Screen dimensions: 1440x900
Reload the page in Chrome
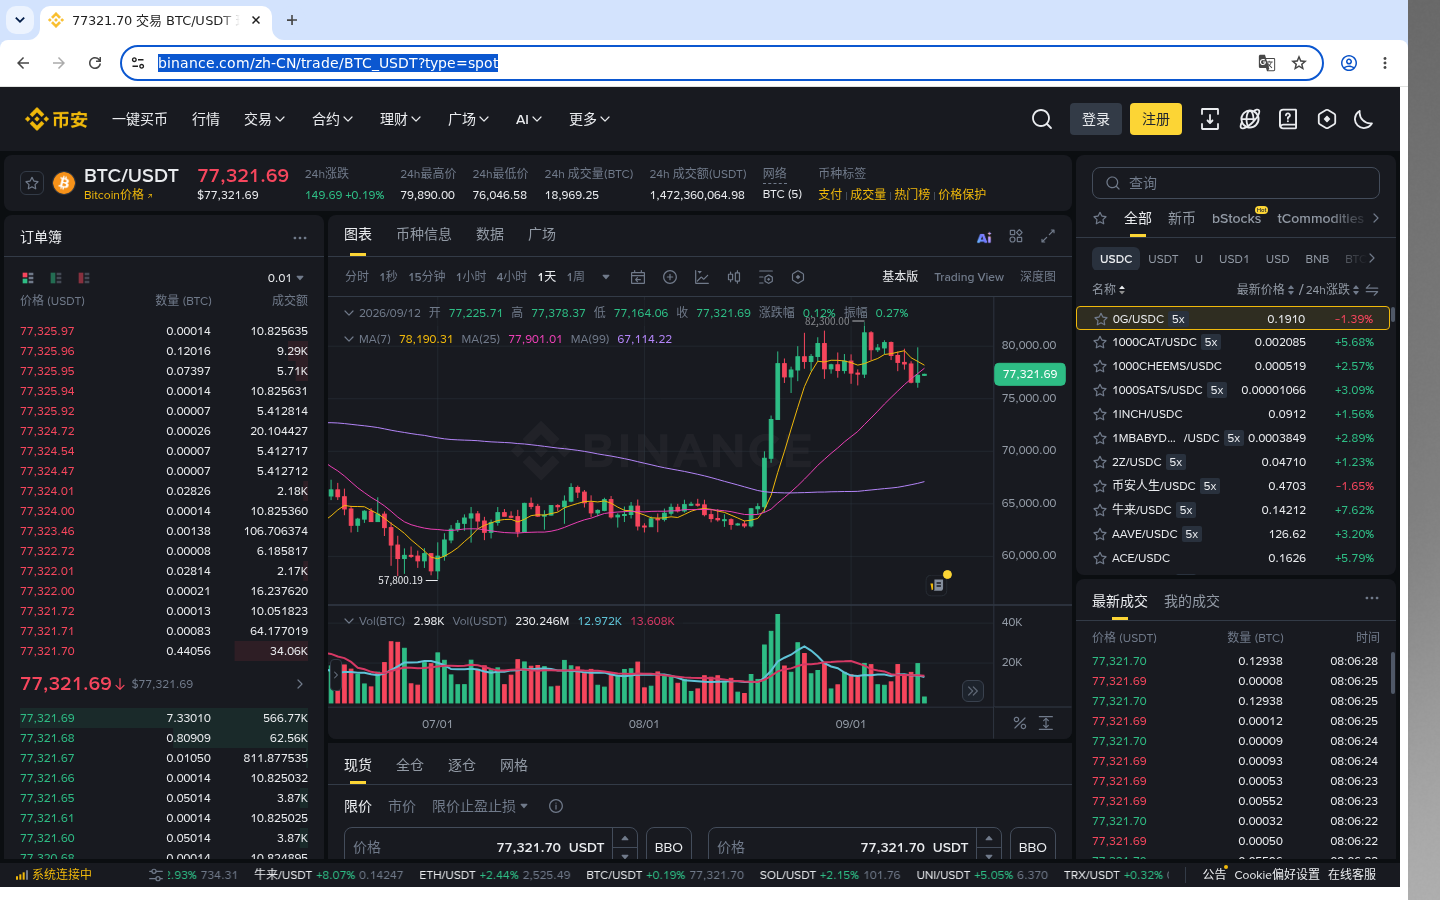95,63
